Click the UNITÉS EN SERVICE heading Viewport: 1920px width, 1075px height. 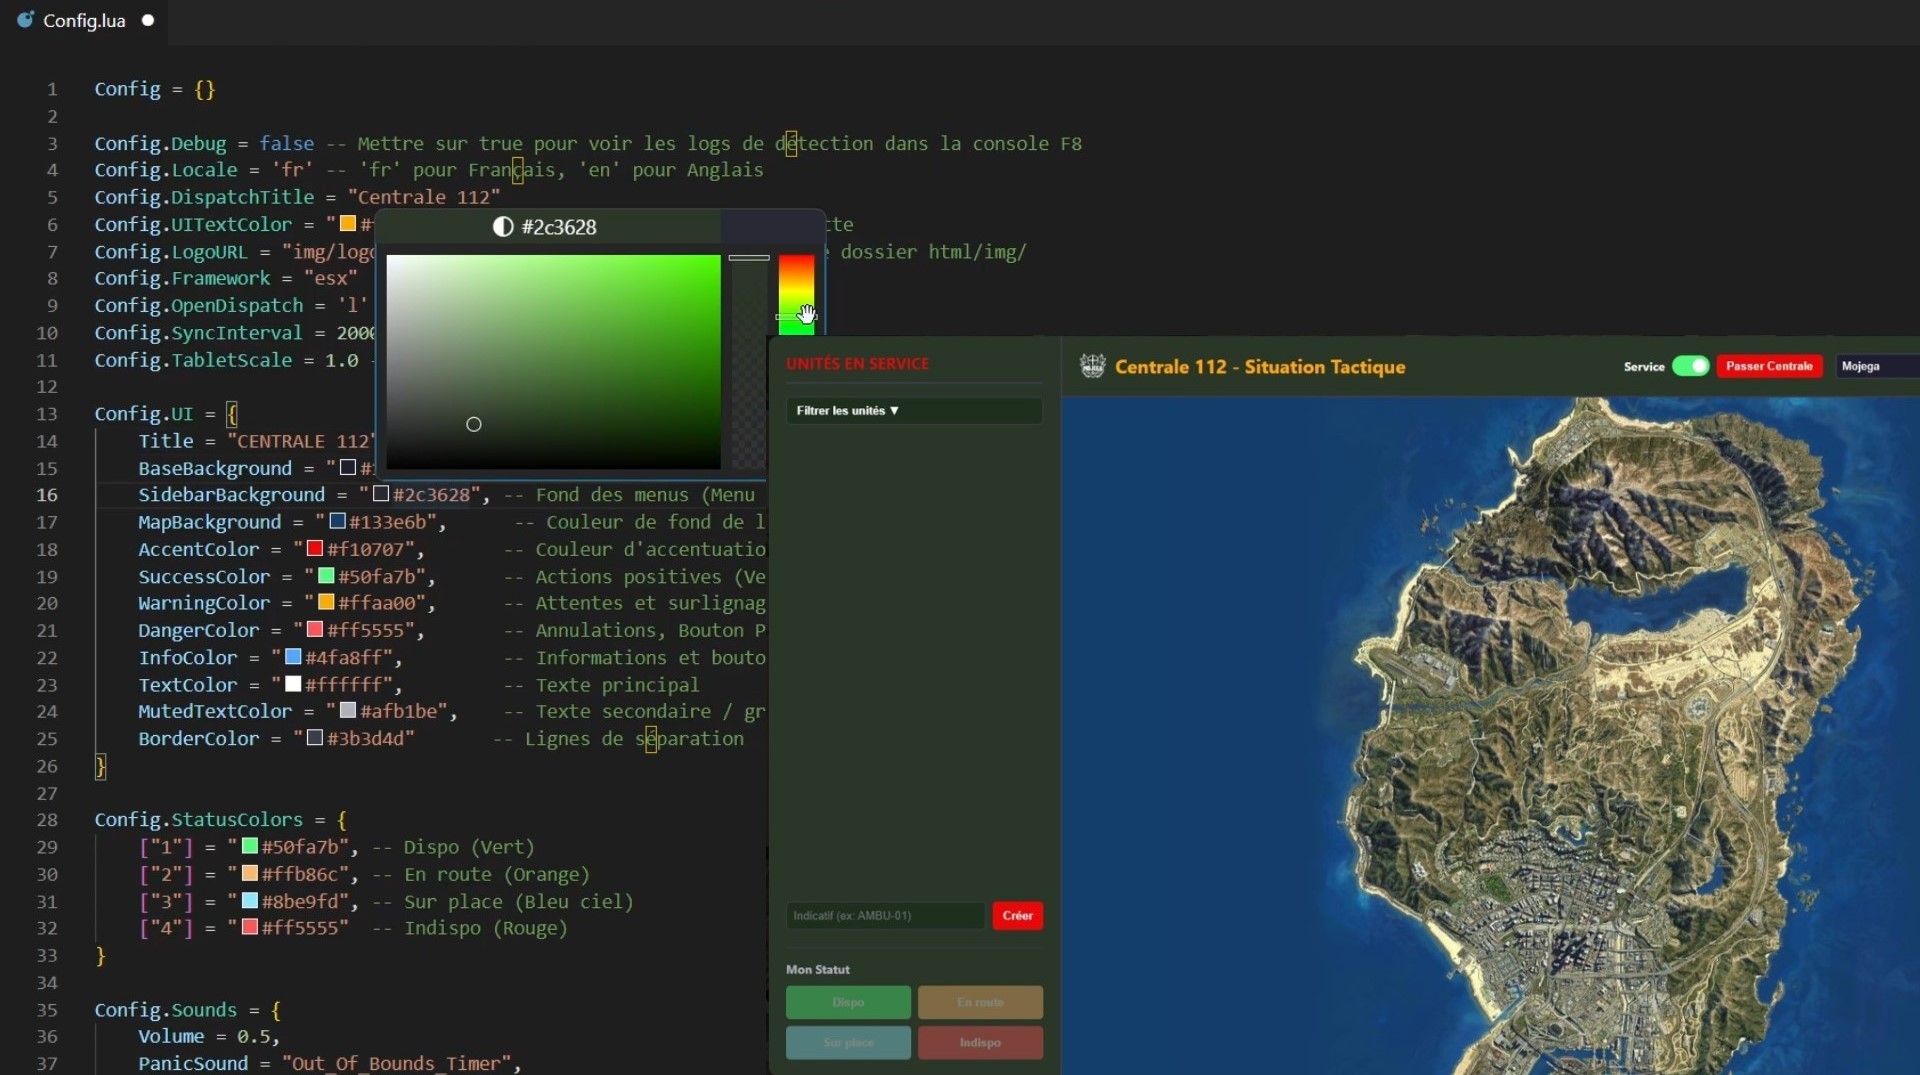858,364
